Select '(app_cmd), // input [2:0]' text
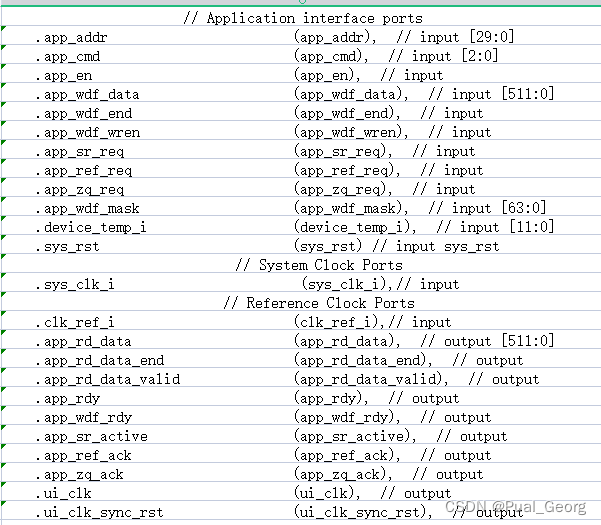 point(396,56)
